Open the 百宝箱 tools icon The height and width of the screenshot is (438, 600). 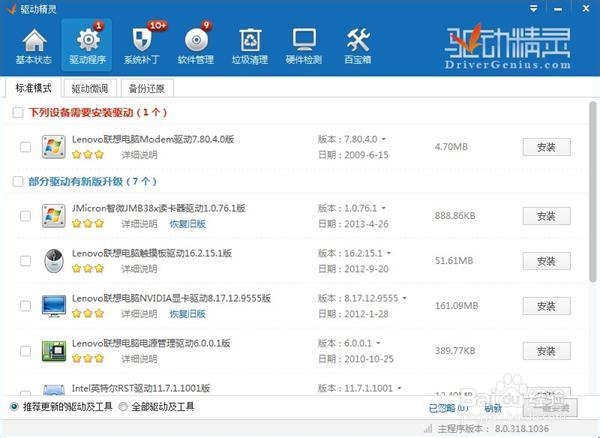point(358,45)
